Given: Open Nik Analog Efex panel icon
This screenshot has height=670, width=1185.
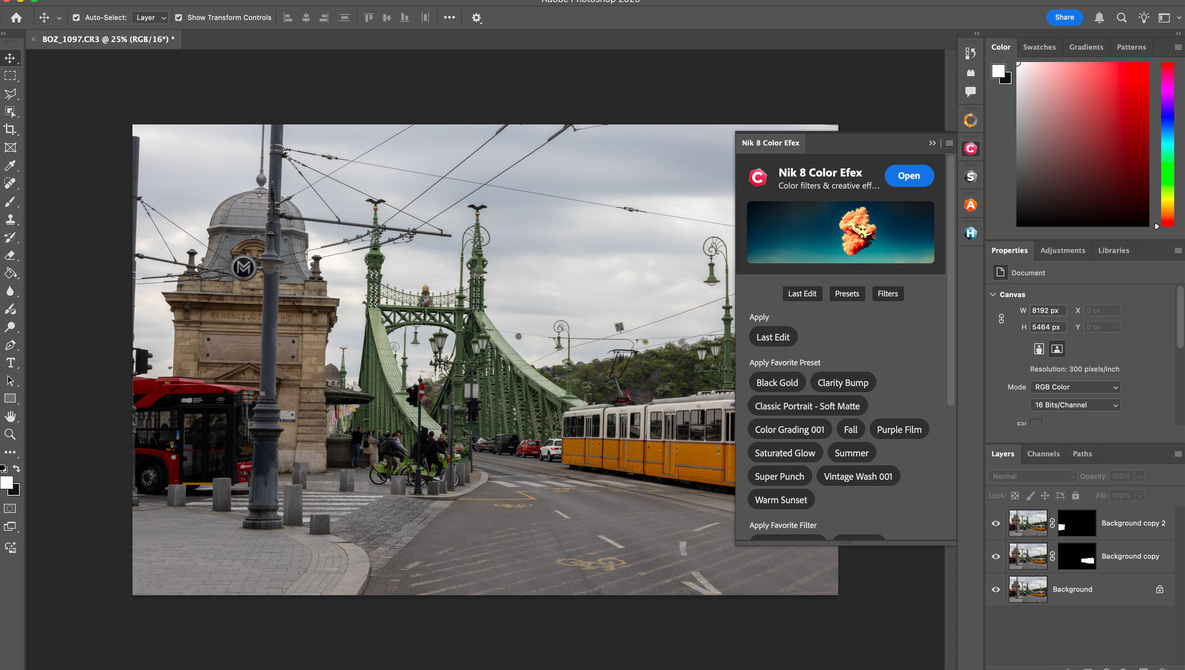Looking at the screenshot, I should tap(970, 205).
